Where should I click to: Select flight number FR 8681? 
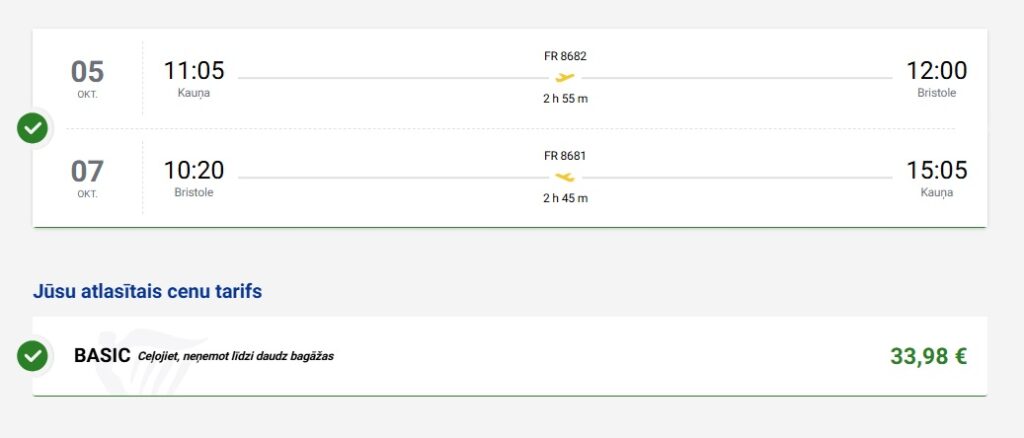[565, 156]
